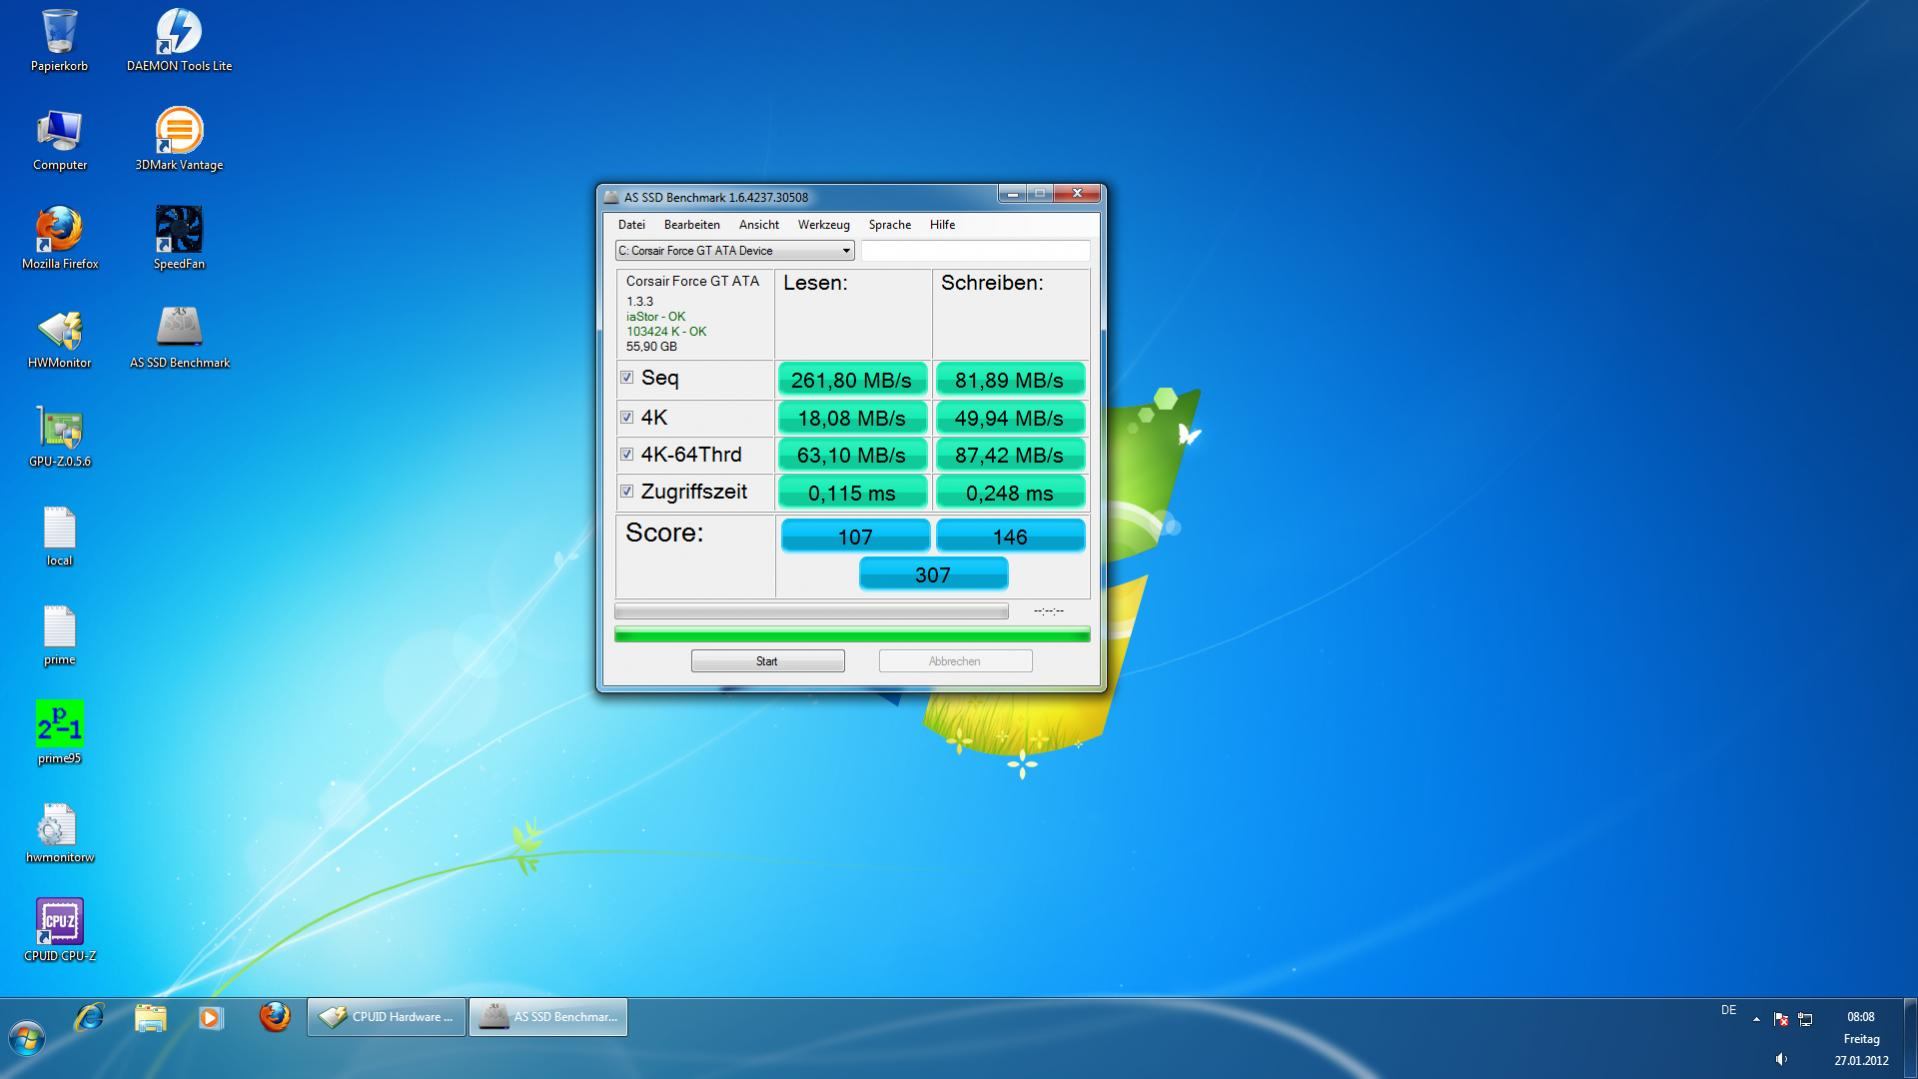1918x1079 pixels.
Task: Select the 3DMark Vantage desktop shortcut
Action: point(179,140)
